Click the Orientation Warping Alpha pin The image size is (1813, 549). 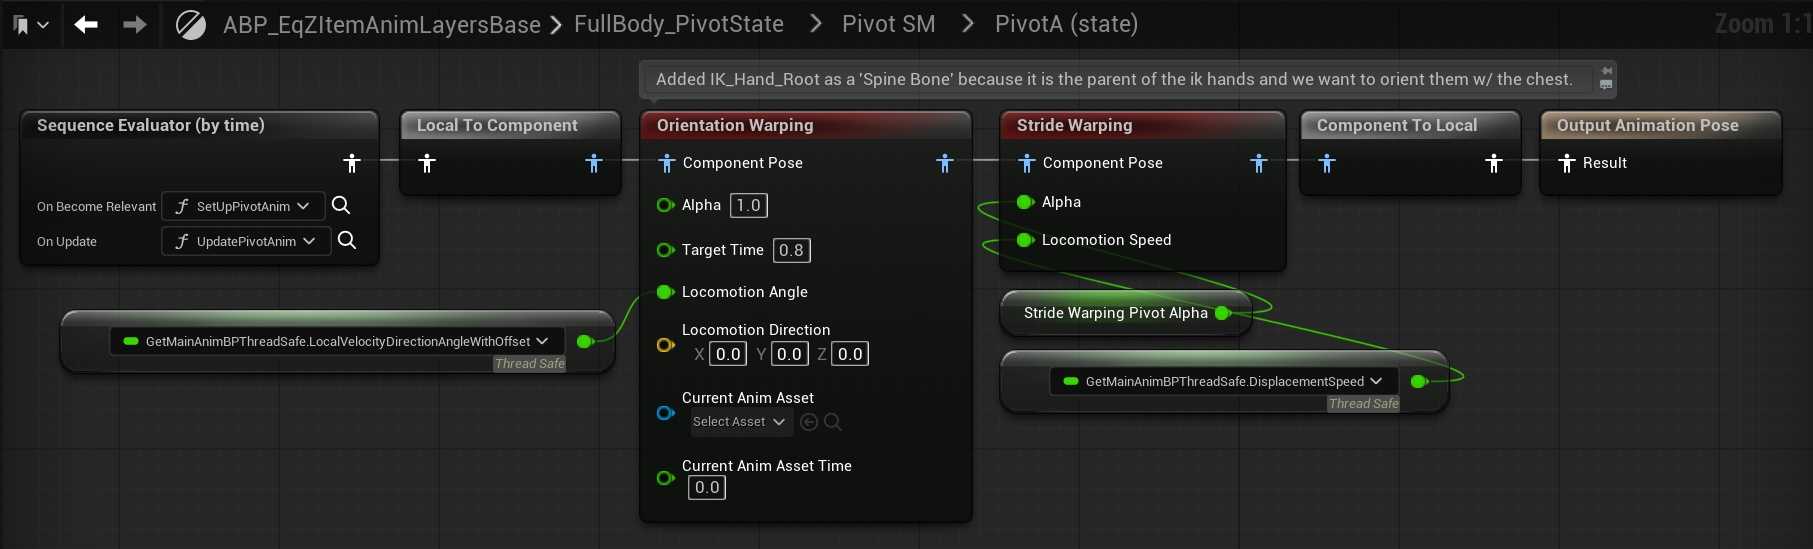(665, 205)
